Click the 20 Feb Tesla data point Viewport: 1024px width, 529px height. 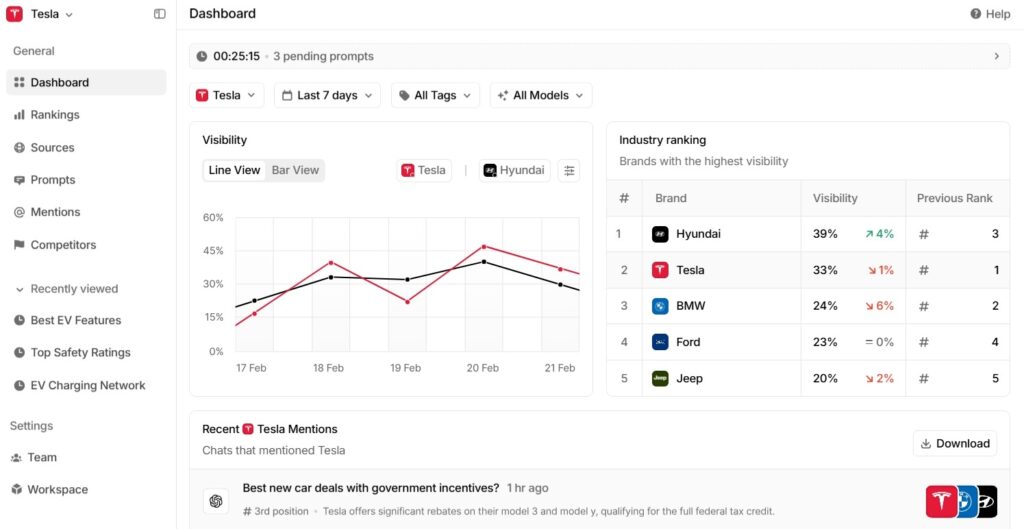[x=484, y=246]
